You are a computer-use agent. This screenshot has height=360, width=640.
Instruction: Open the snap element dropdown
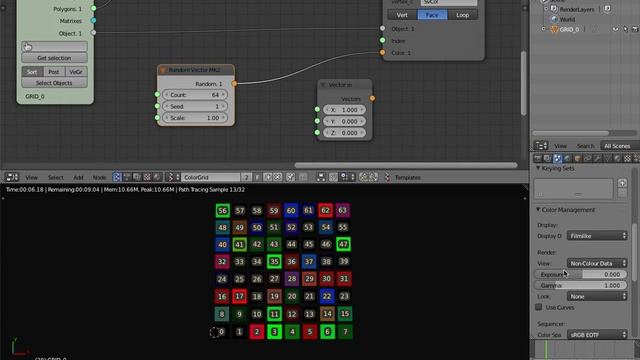[x=347, y=177]
